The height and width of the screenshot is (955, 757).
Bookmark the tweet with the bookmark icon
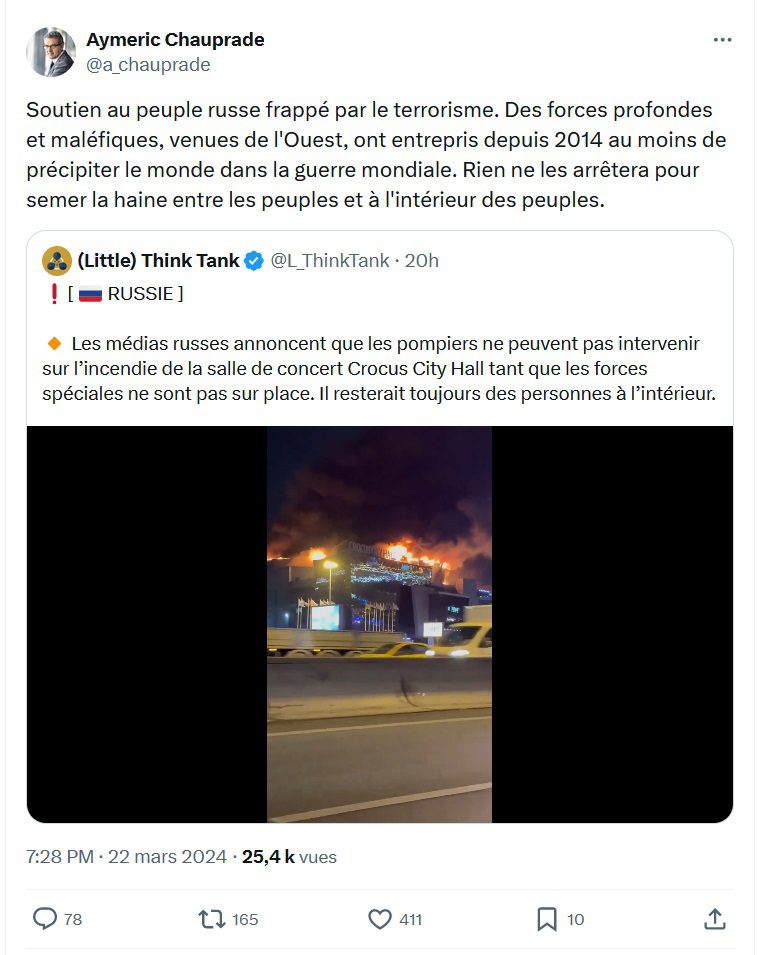pyautogui.click(x=546, y=918)
